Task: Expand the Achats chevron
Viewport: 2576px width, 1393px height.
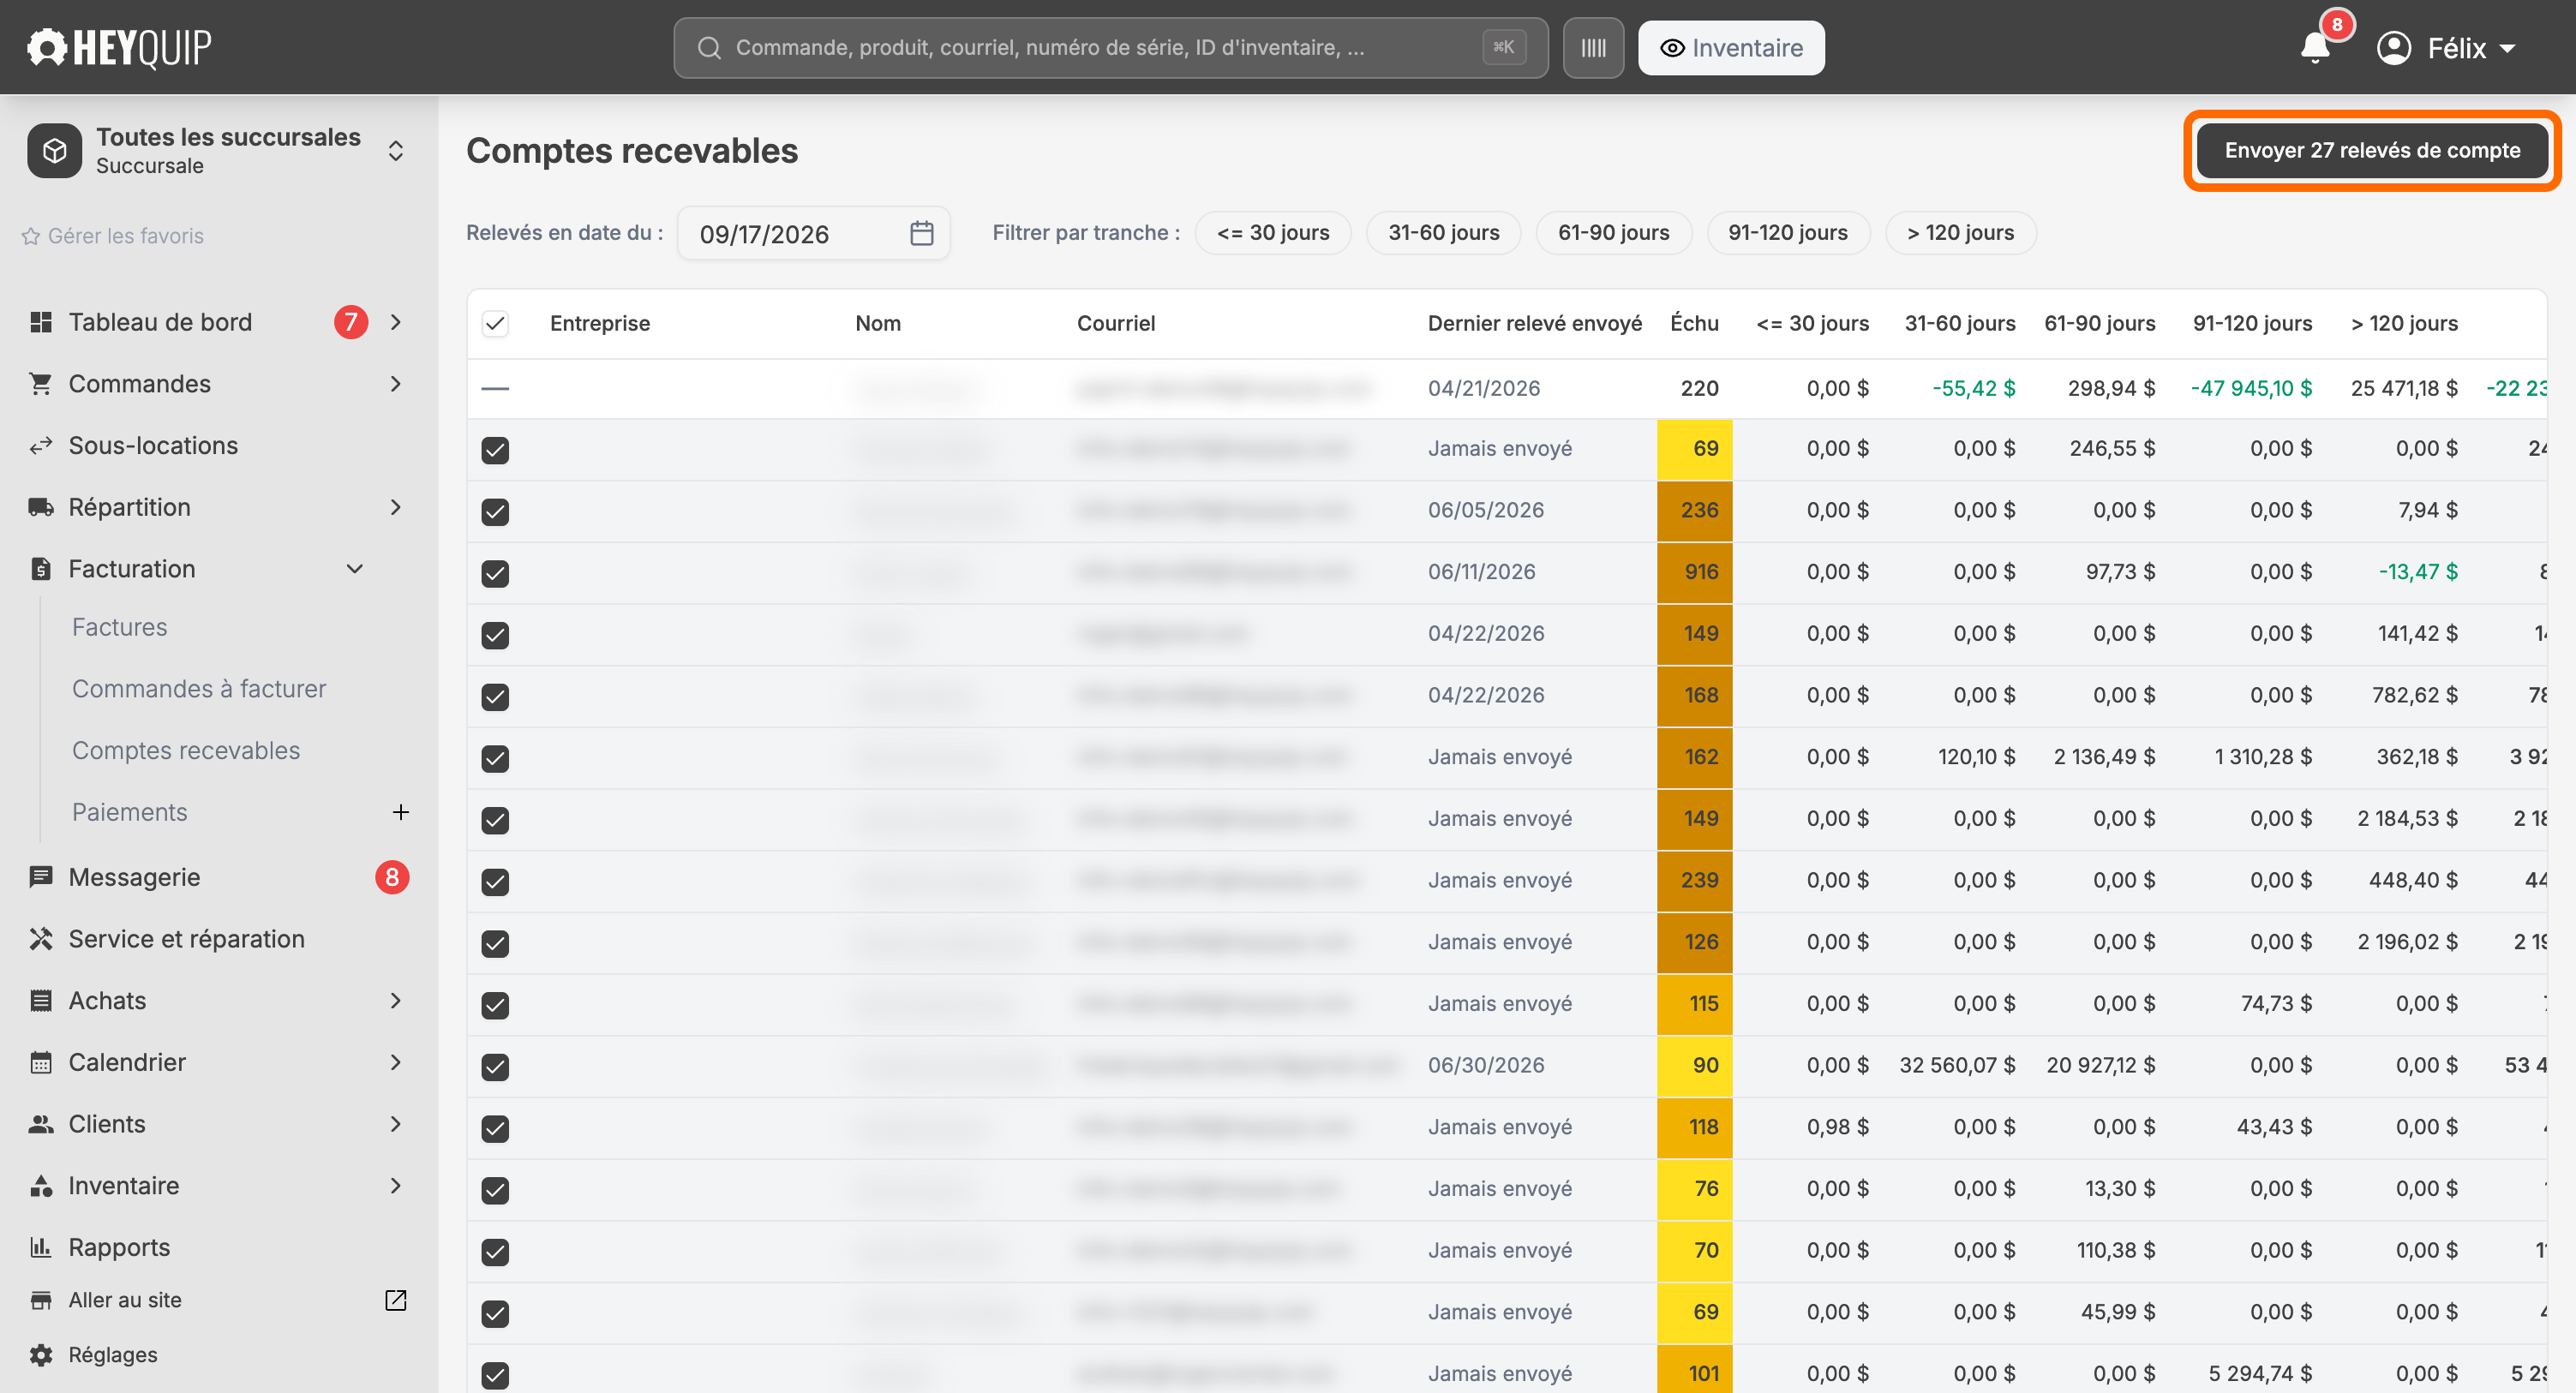Action: click(396, 1001)
